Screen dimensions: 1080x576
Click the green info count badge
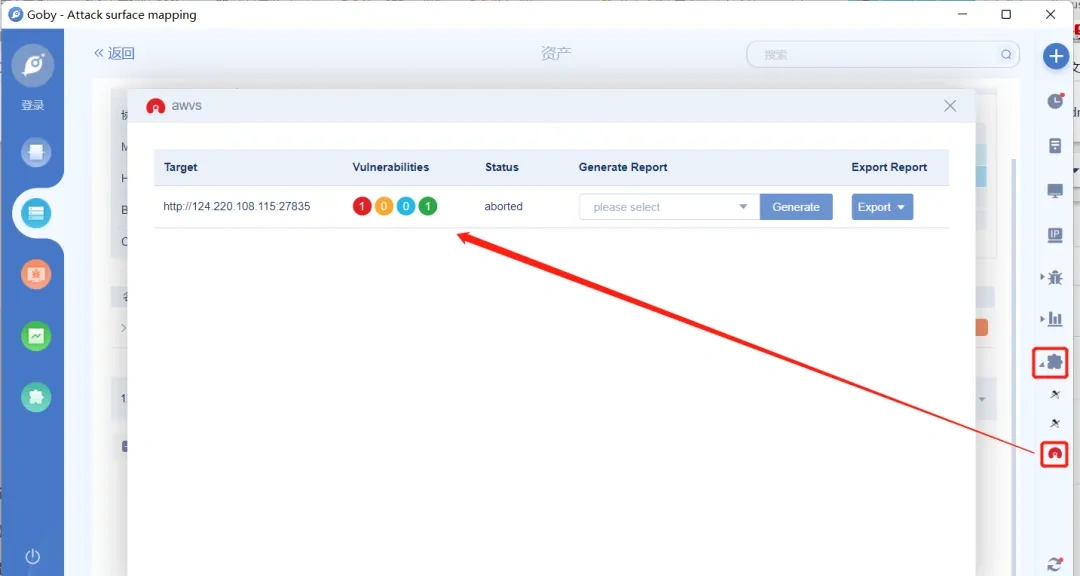[x=428, y=206]
